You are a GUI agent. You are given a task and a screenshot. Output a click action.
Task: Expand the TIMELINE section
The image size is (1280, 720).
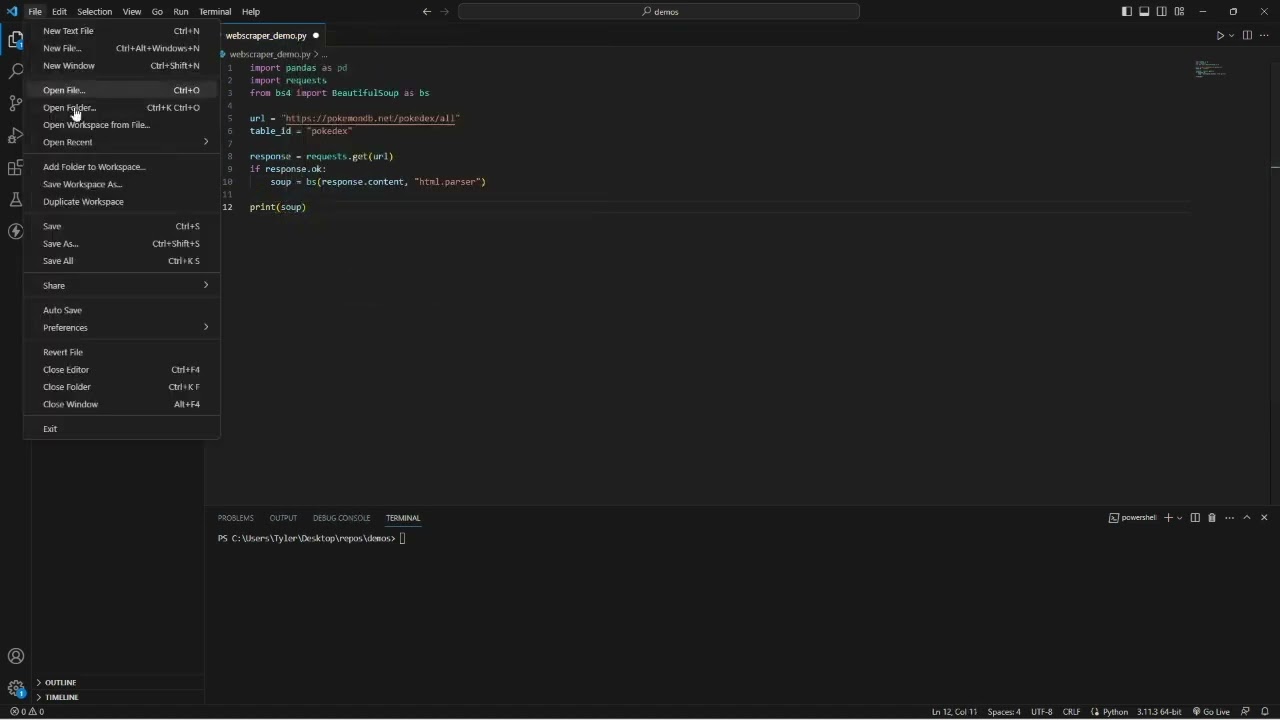point(119,697)
